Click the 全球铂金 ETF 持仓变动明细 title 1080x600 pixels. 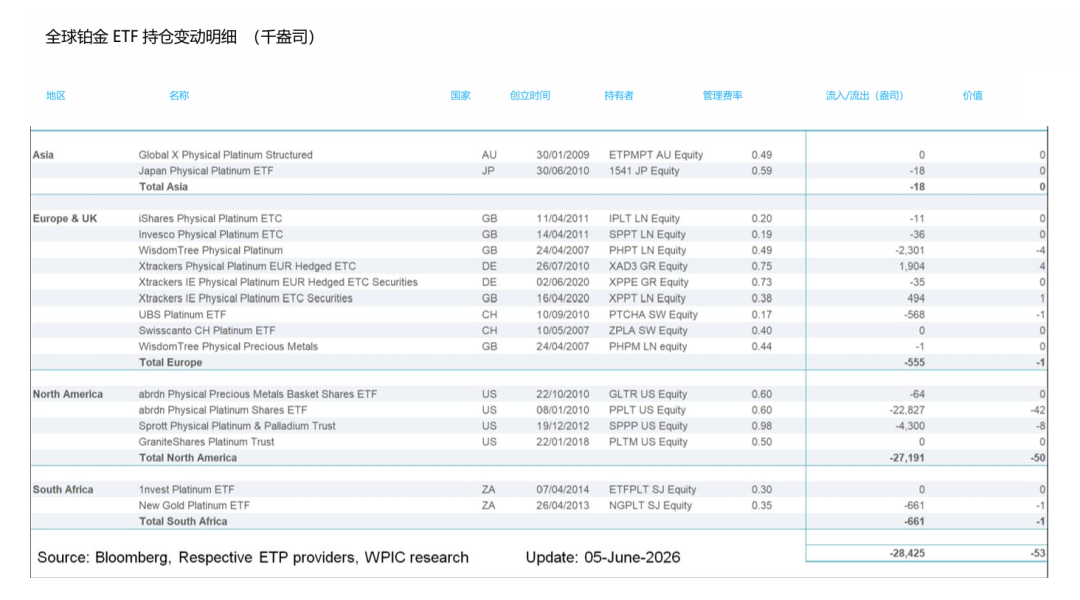tap(141, 37)
